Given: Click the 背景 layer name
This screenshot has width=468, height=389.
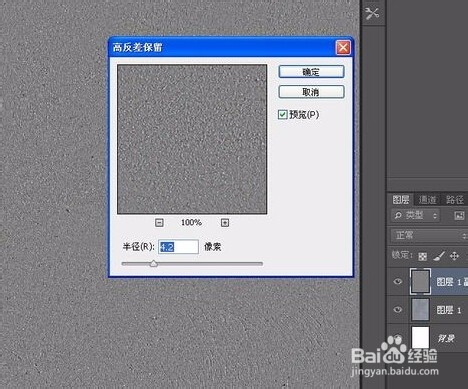Looking at the screenshot, I should [x=446, y=338].
